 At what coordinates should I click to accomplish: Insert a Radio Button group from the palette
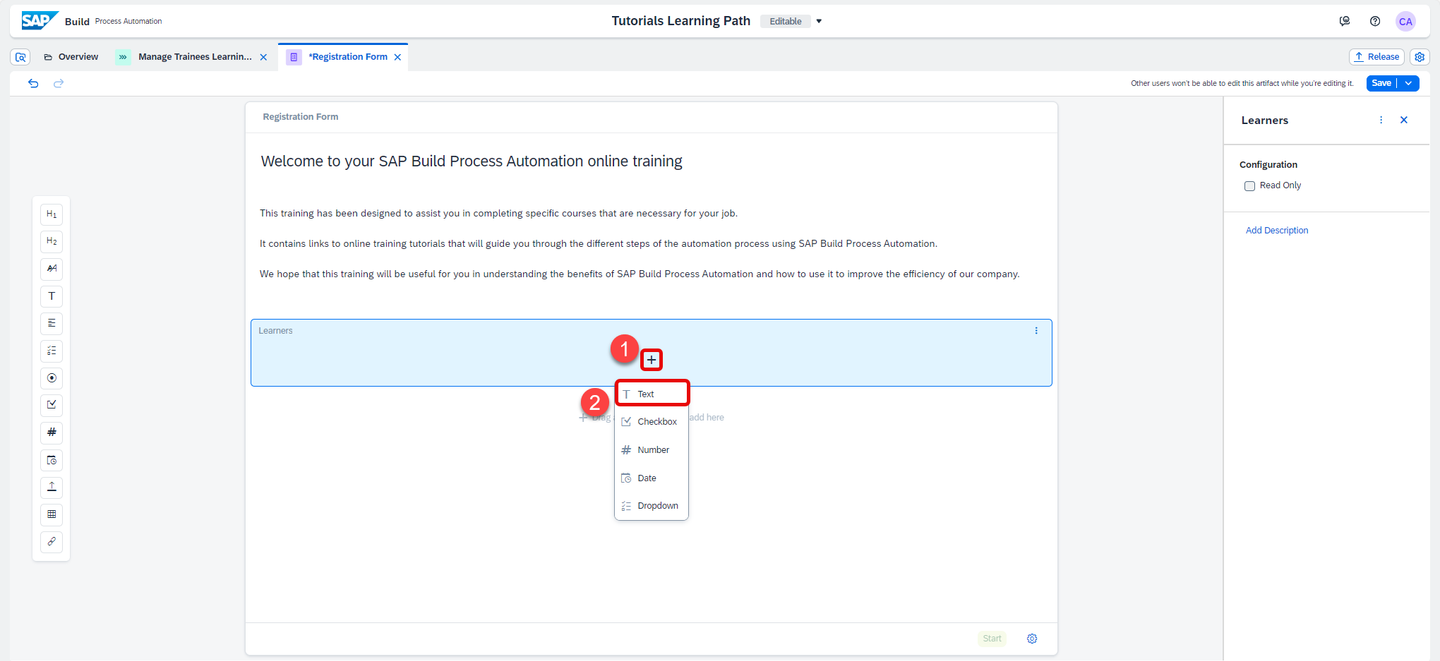tap(51, 378)
